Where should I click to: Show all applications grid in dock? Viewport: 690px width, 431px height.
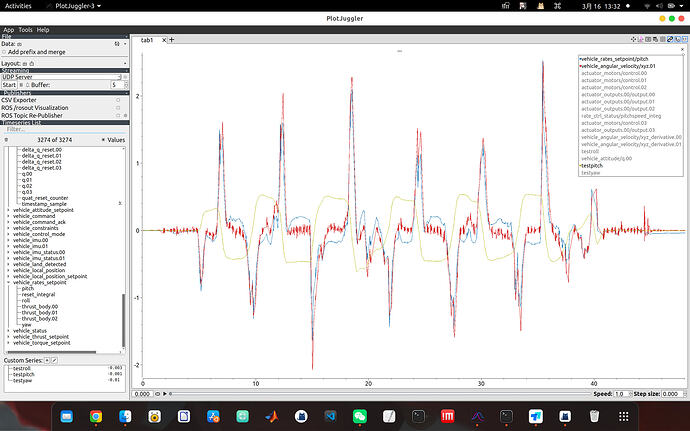click(624, 416)
